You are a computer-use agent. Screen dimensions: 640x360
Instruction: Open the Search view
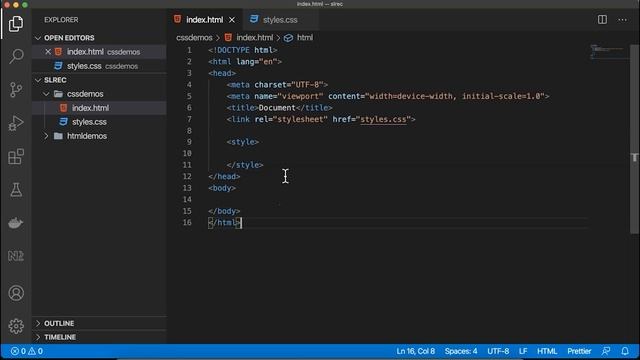pos(16,56)
